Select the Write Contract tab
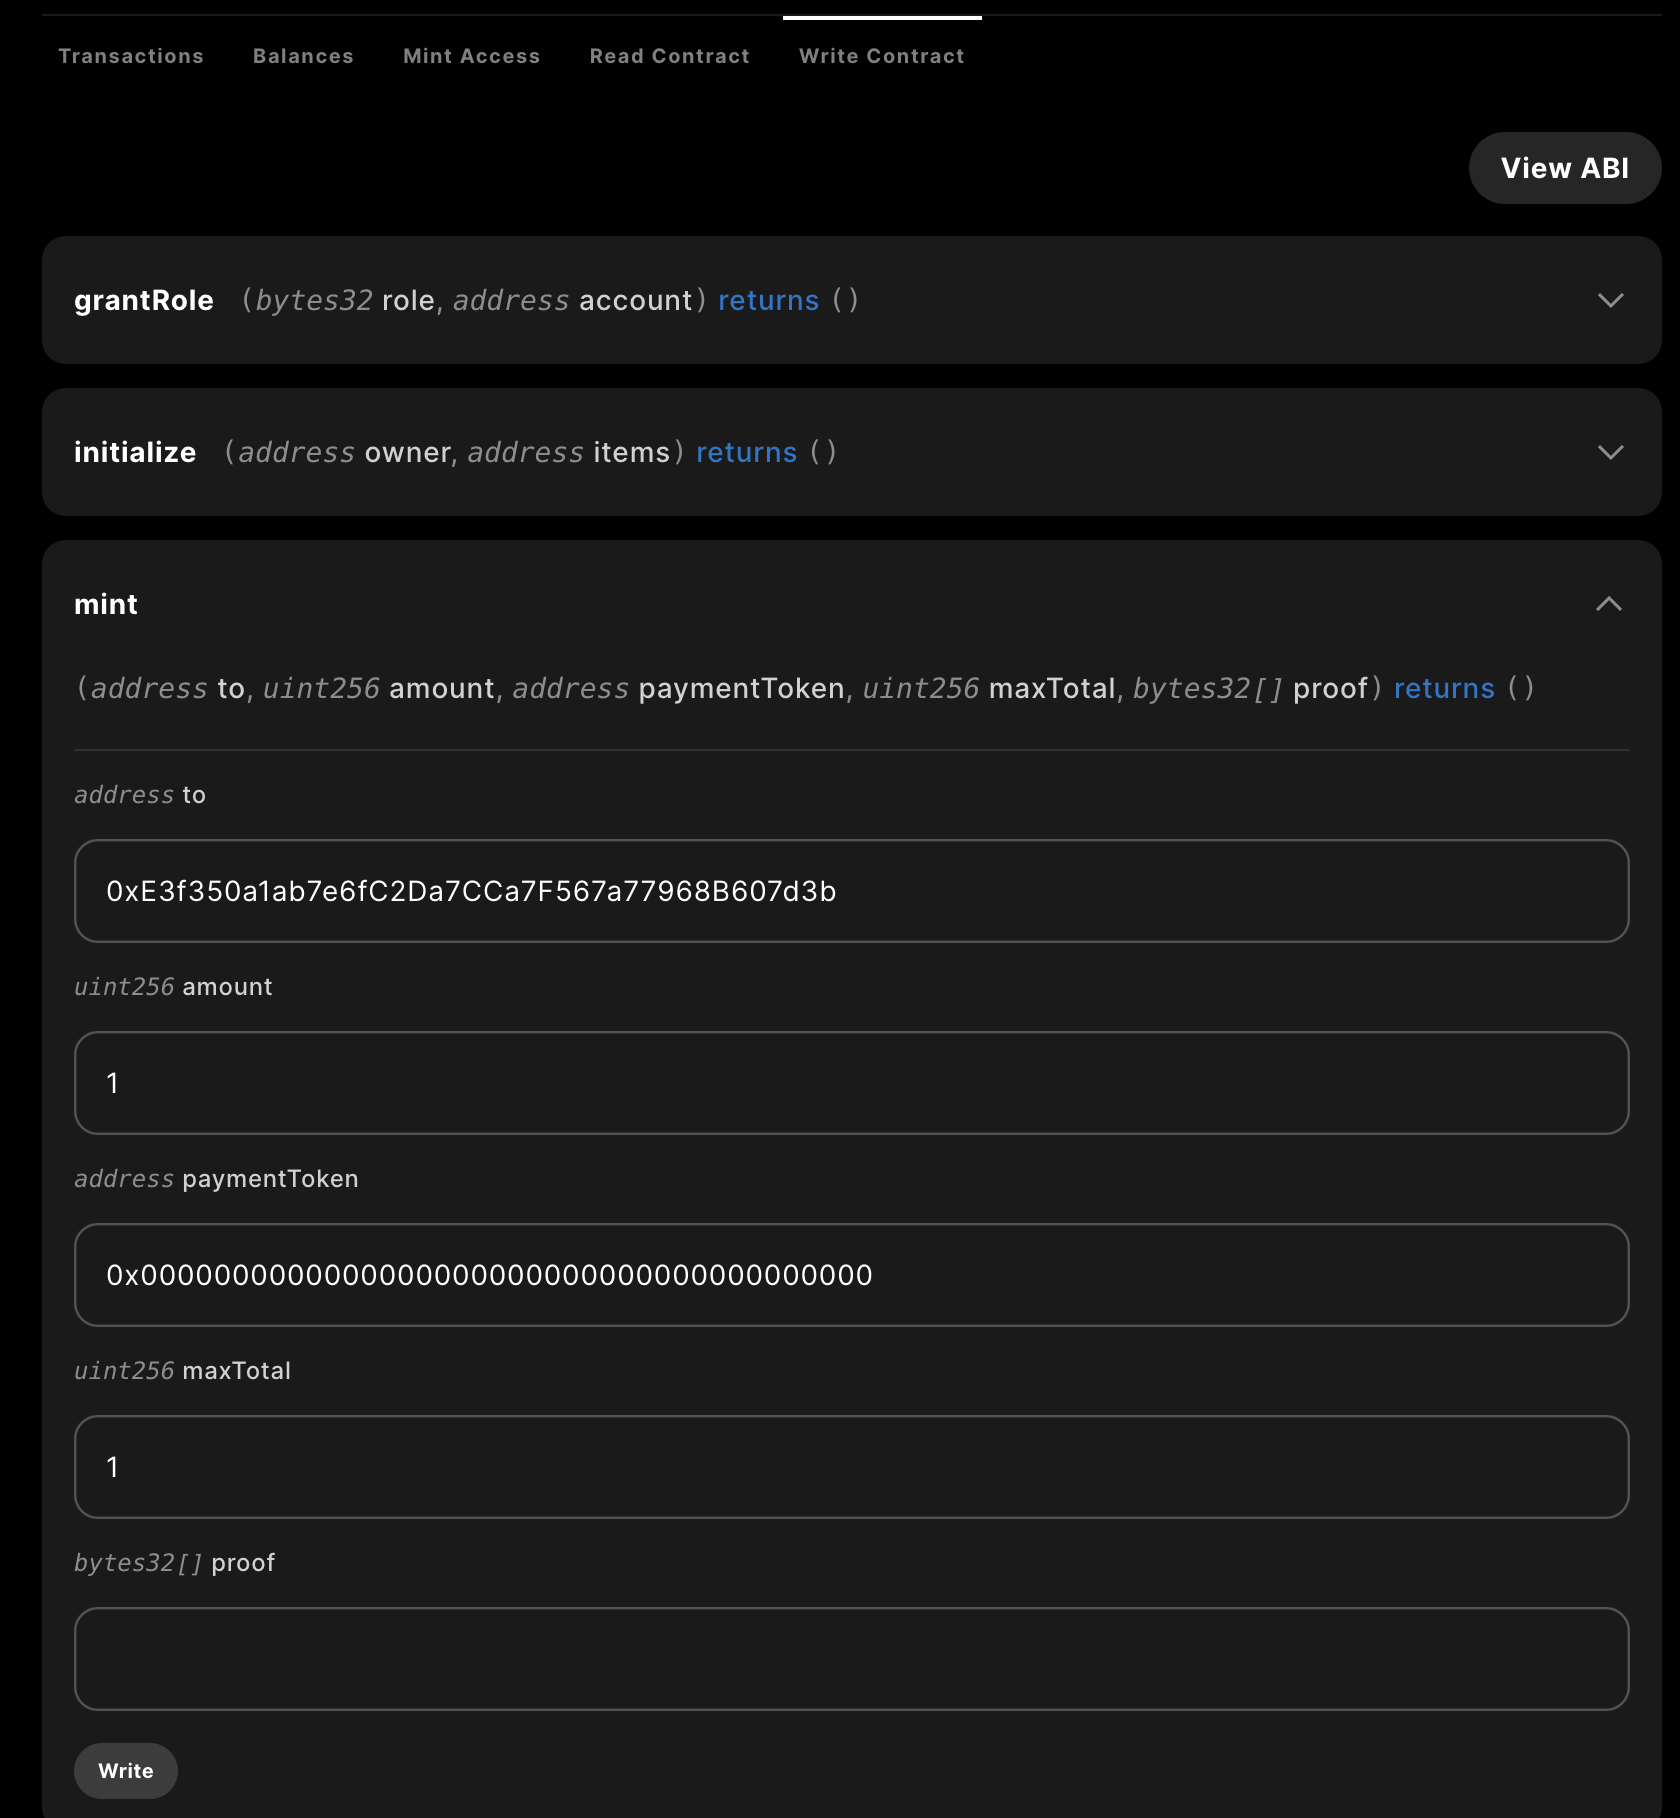This screenshot has height=1818, width=1680. pos(882,56)
